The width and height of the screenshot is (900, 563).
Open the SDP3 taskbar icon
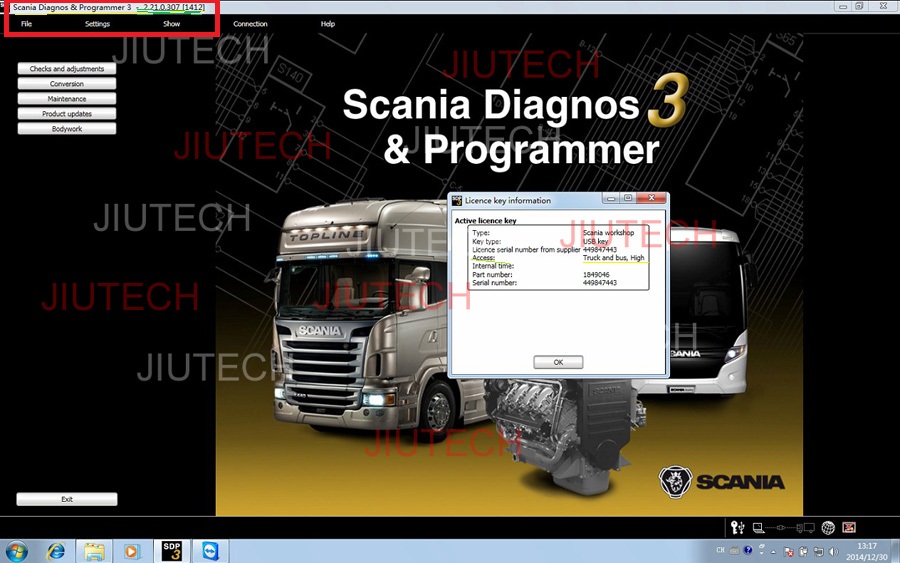click(x=172, y=551)
